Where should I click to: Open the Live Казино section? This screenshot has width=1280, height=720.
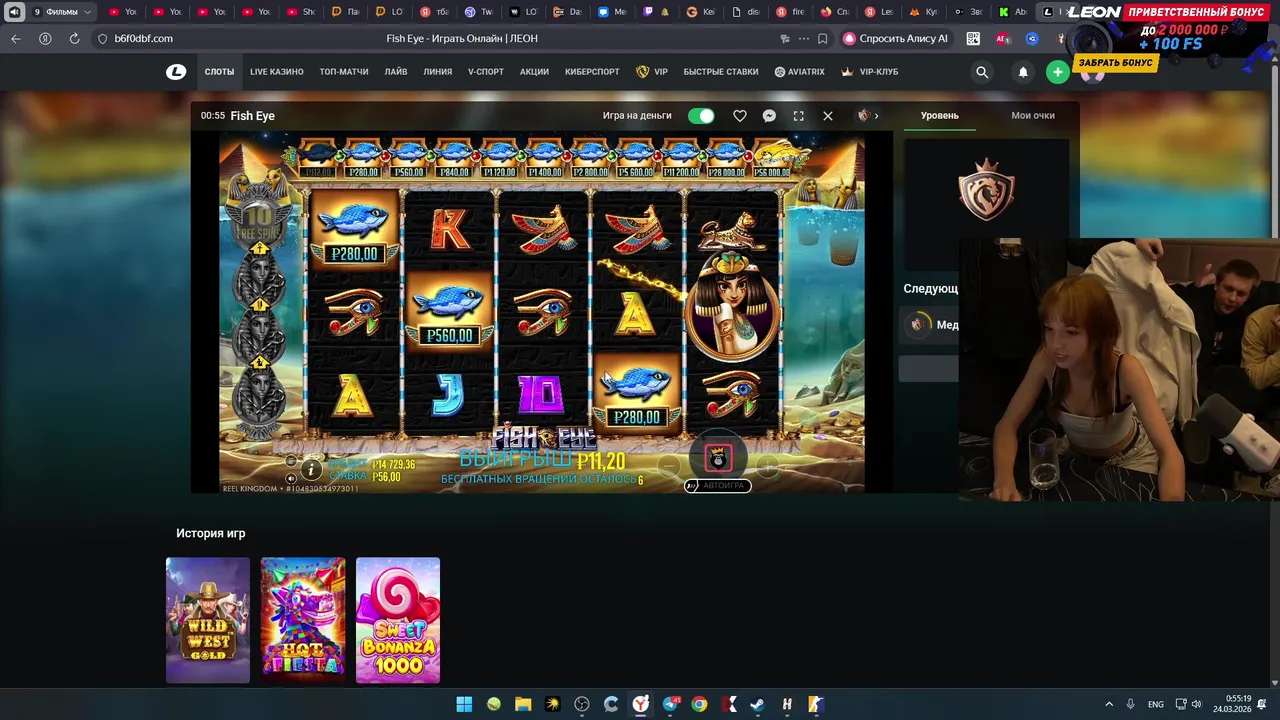click(x=277, y=72)
